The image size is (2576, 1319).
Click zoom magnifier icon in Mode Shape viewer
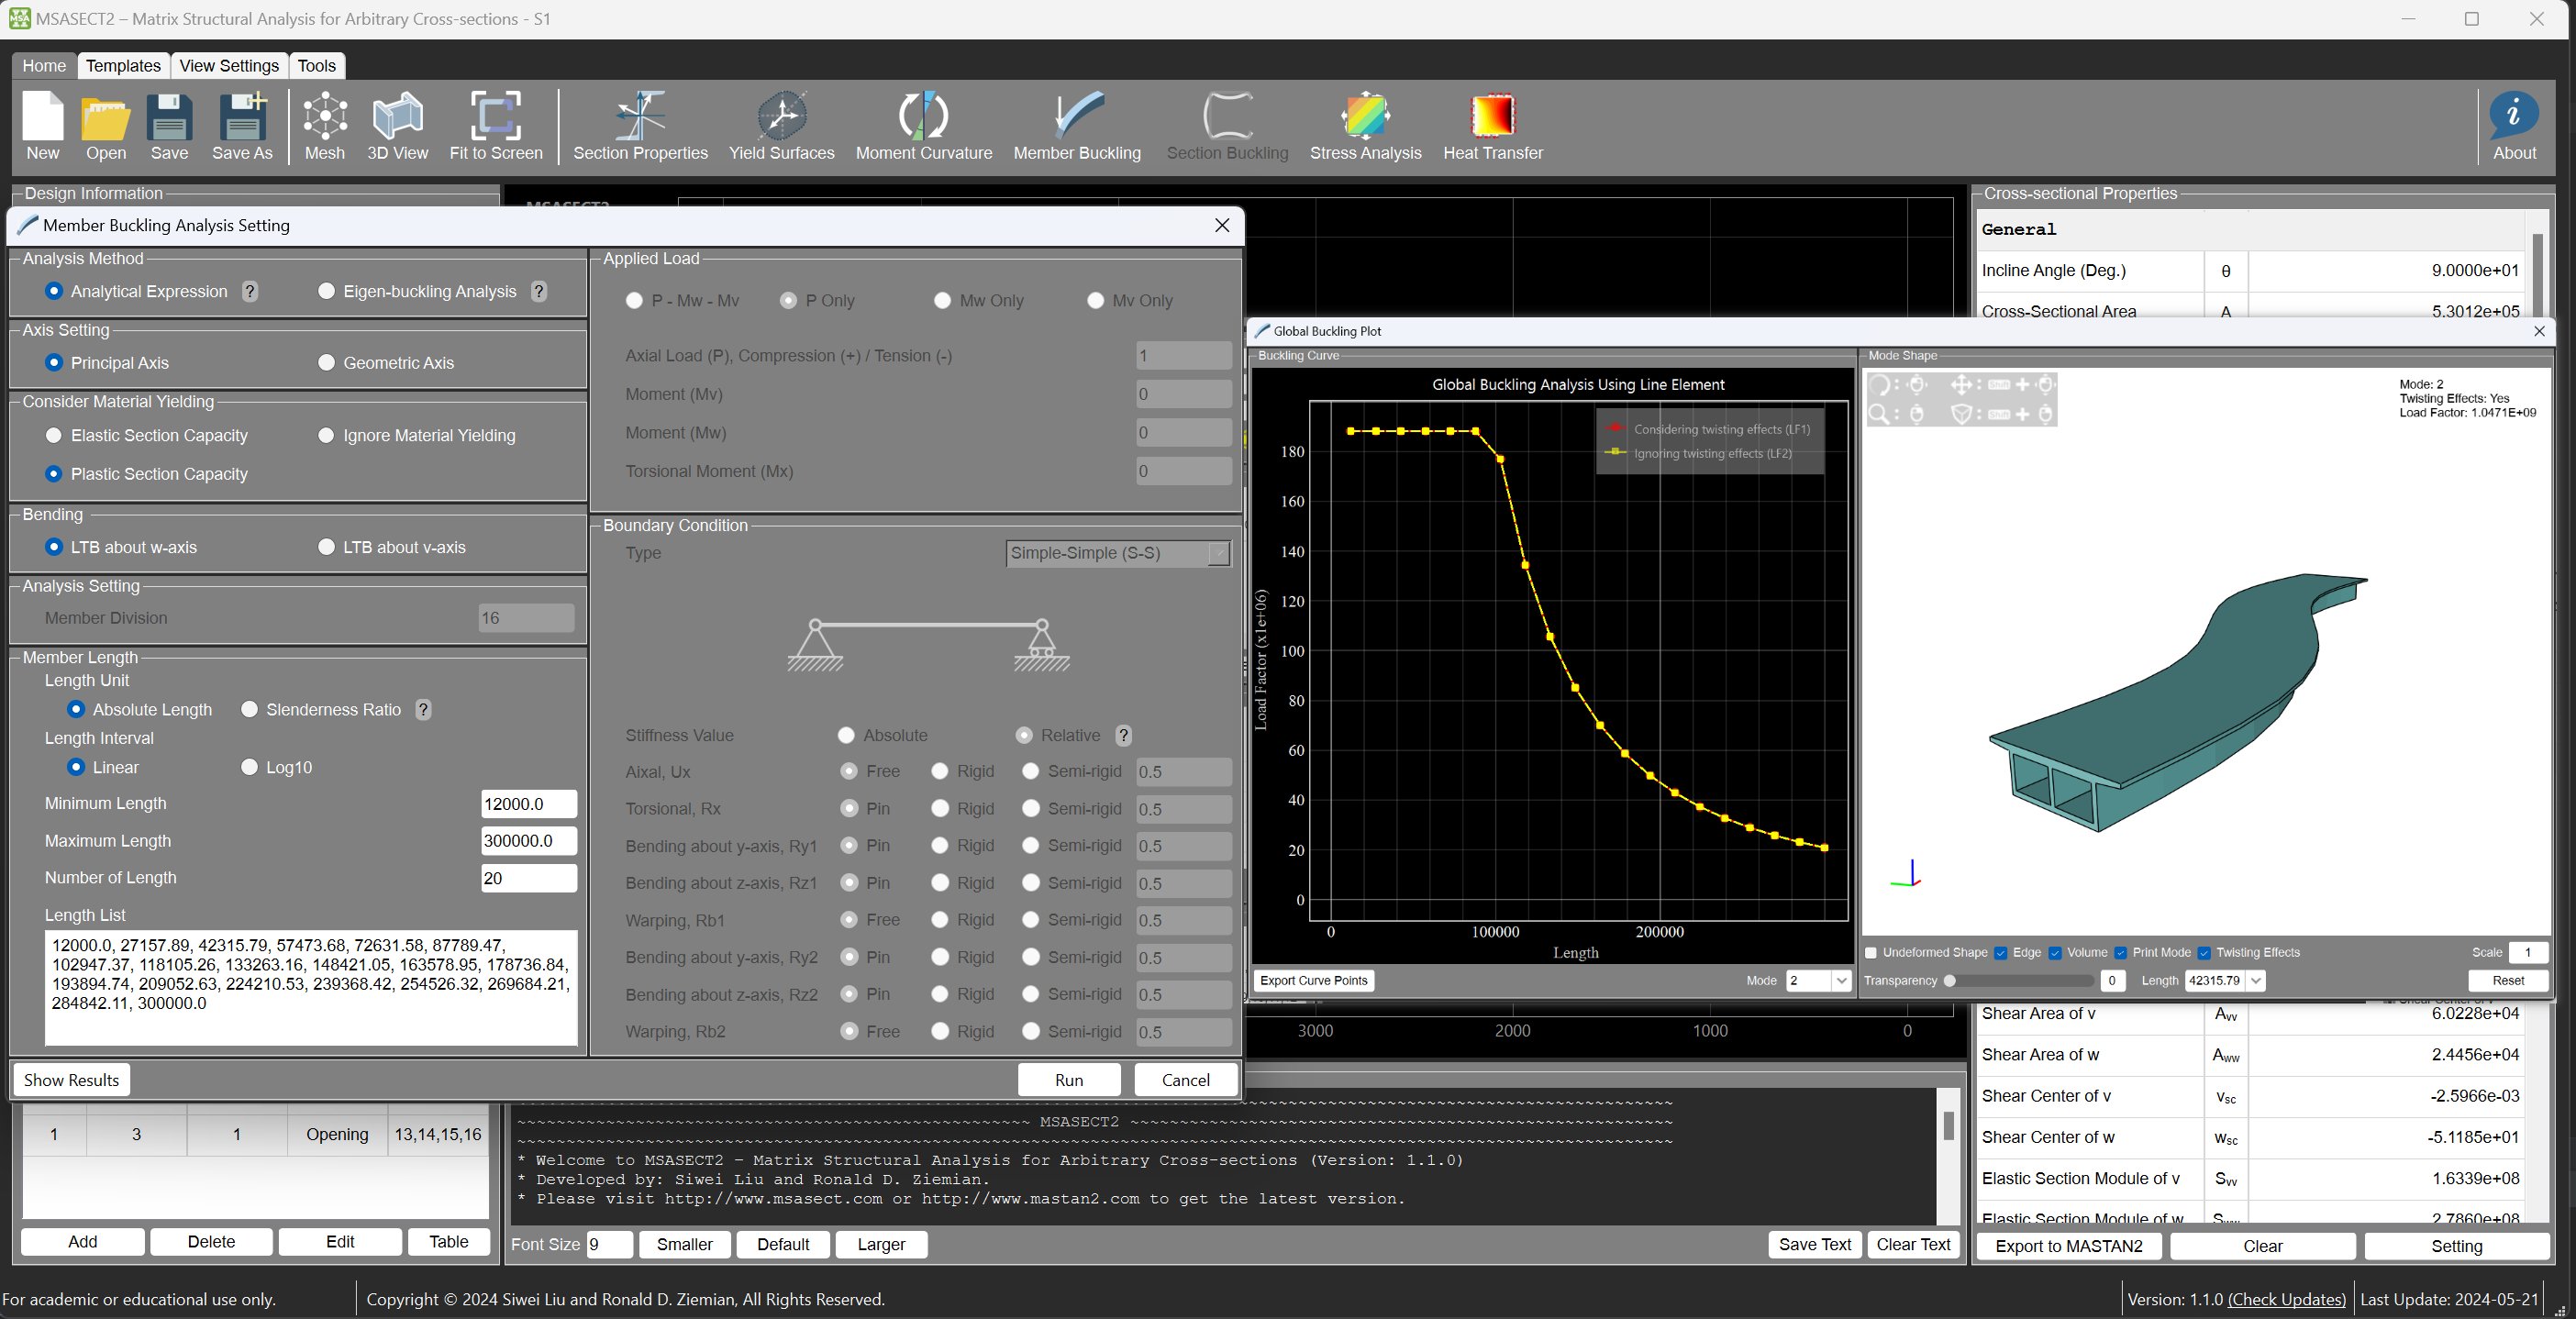click(x=1879, y=413)
